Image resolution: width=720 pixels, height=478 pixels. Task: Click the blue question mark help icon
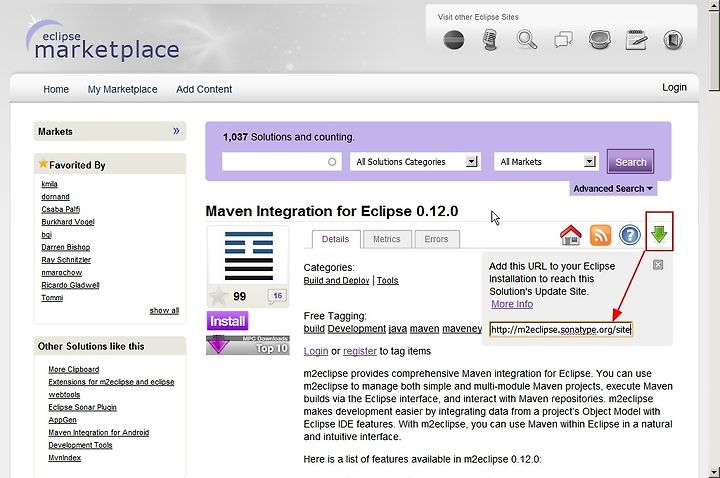click(x=630, y=235)
